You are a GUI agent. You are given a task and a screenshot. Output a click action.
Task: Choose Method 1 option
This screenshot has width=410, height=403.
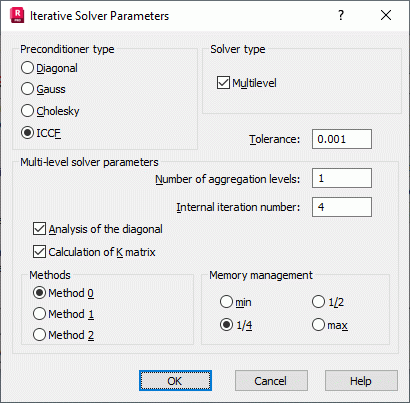click(x=63, y=314)
